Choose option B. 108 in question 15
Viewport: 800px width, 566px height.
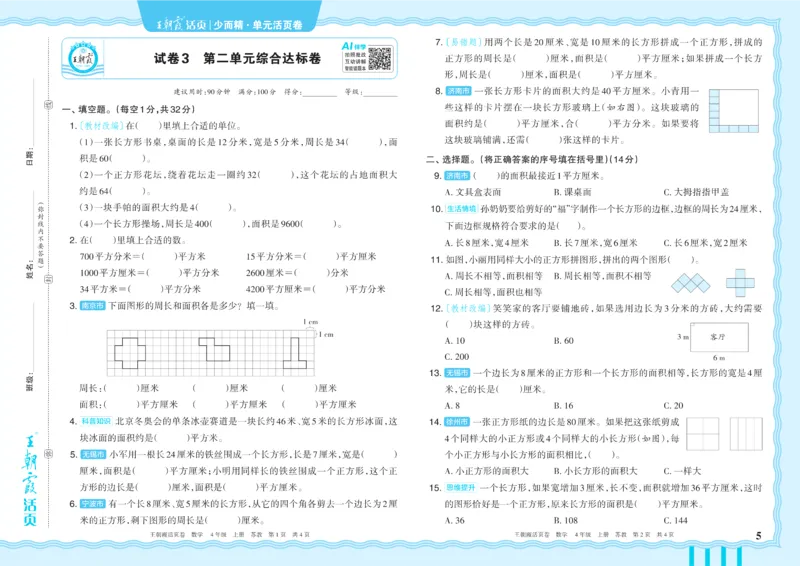click(x=566, y=521)
